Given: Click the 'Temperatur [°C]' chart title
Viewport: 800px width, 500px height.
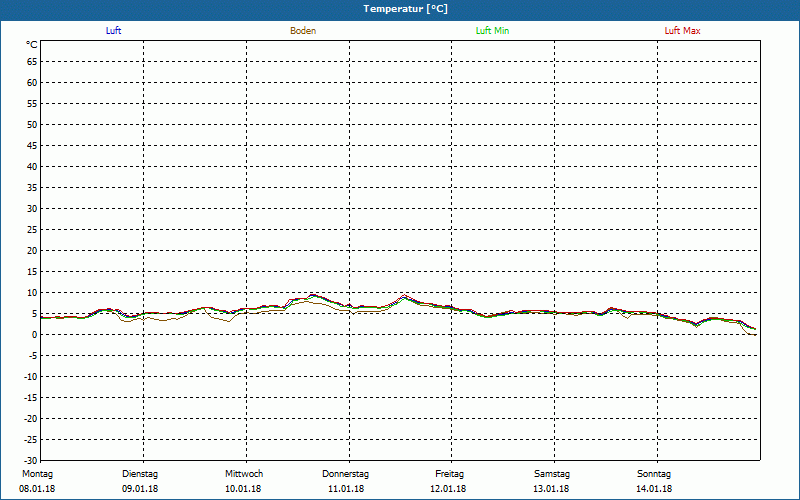Looking at the screenshot, I should tap(406, 9).
